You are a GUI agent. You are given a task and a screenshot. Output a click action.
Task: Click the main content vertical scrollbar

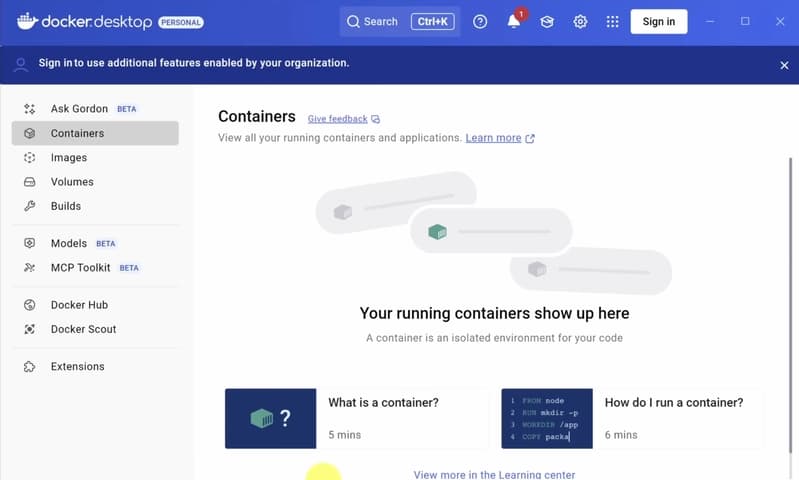point(790,305)
